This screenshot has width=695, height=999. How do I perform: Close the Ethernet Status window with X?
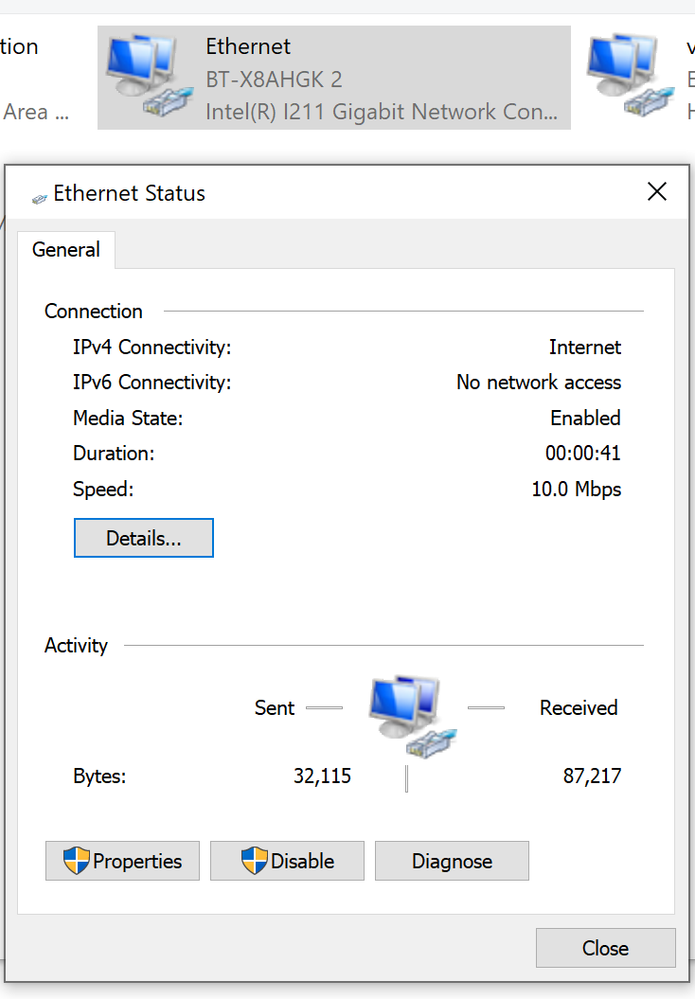[657, 192]
